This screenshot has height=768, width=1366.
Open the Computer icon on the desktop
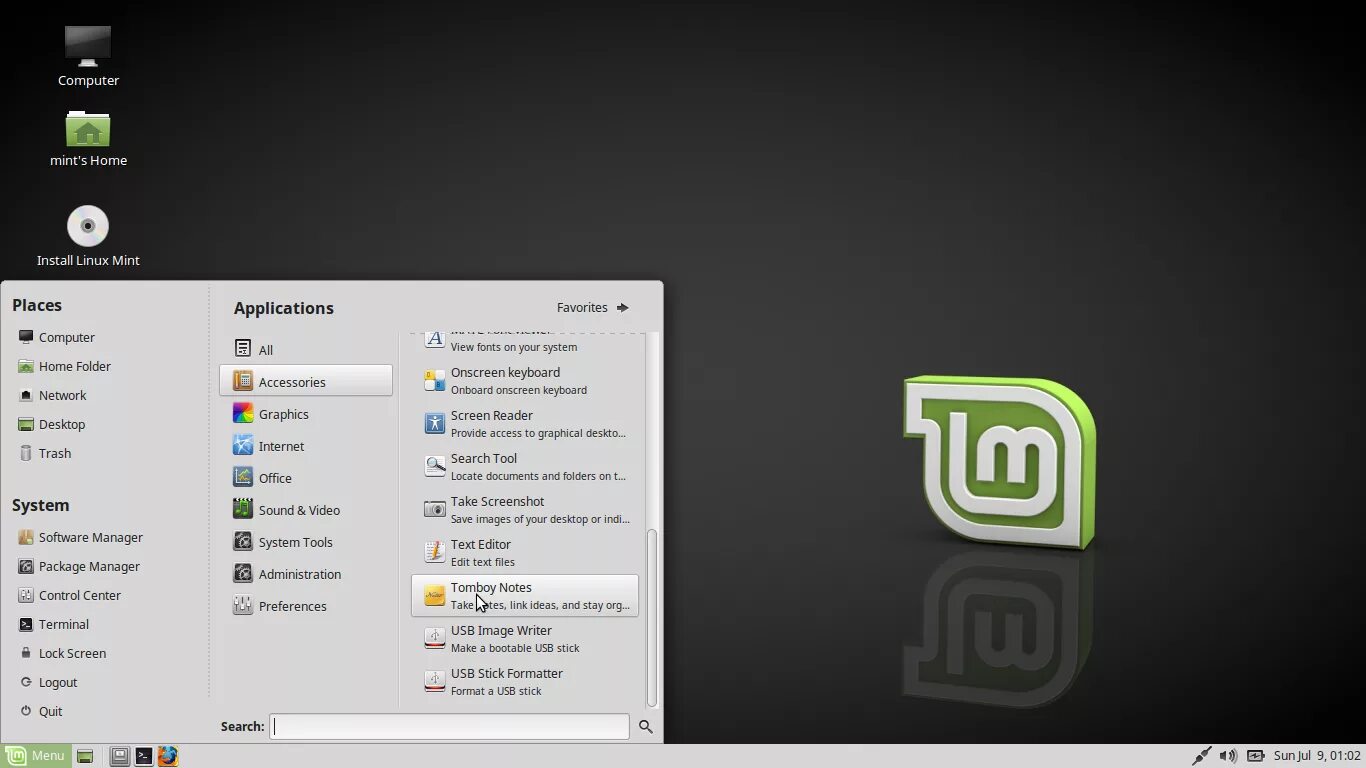tap(88, 56)
